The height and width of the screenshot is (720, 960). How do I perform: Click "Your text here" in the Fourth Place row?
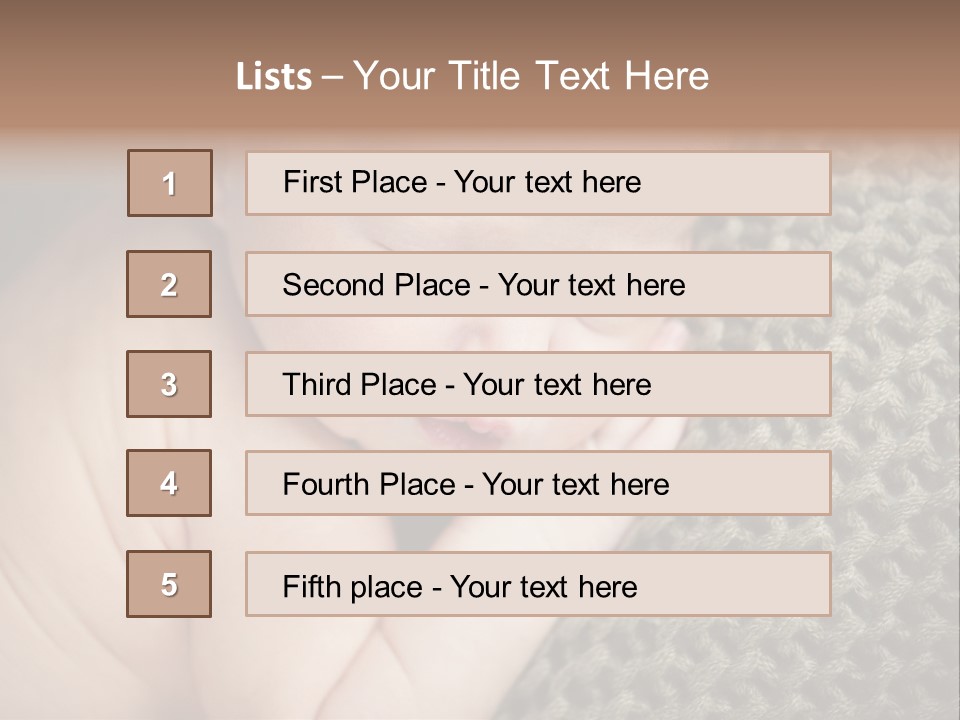point(575,485)
